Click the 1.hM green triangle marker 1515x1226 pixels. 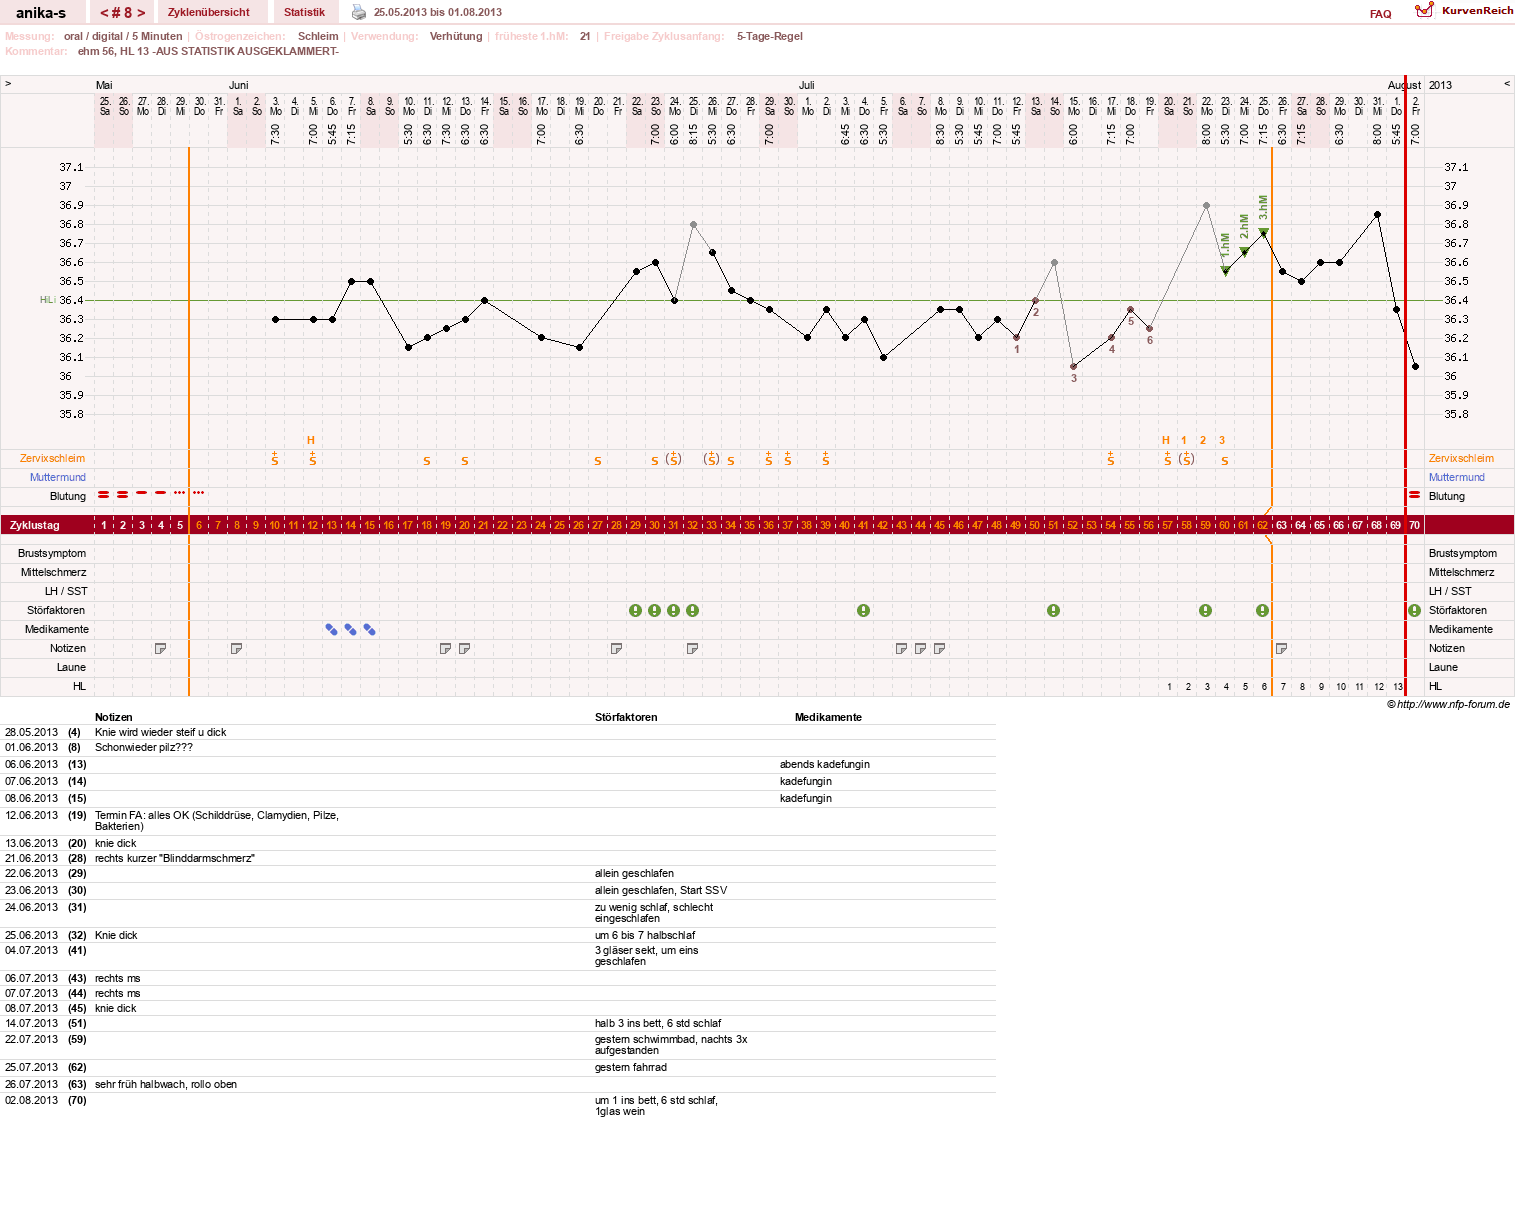[x=1225, y=270]
